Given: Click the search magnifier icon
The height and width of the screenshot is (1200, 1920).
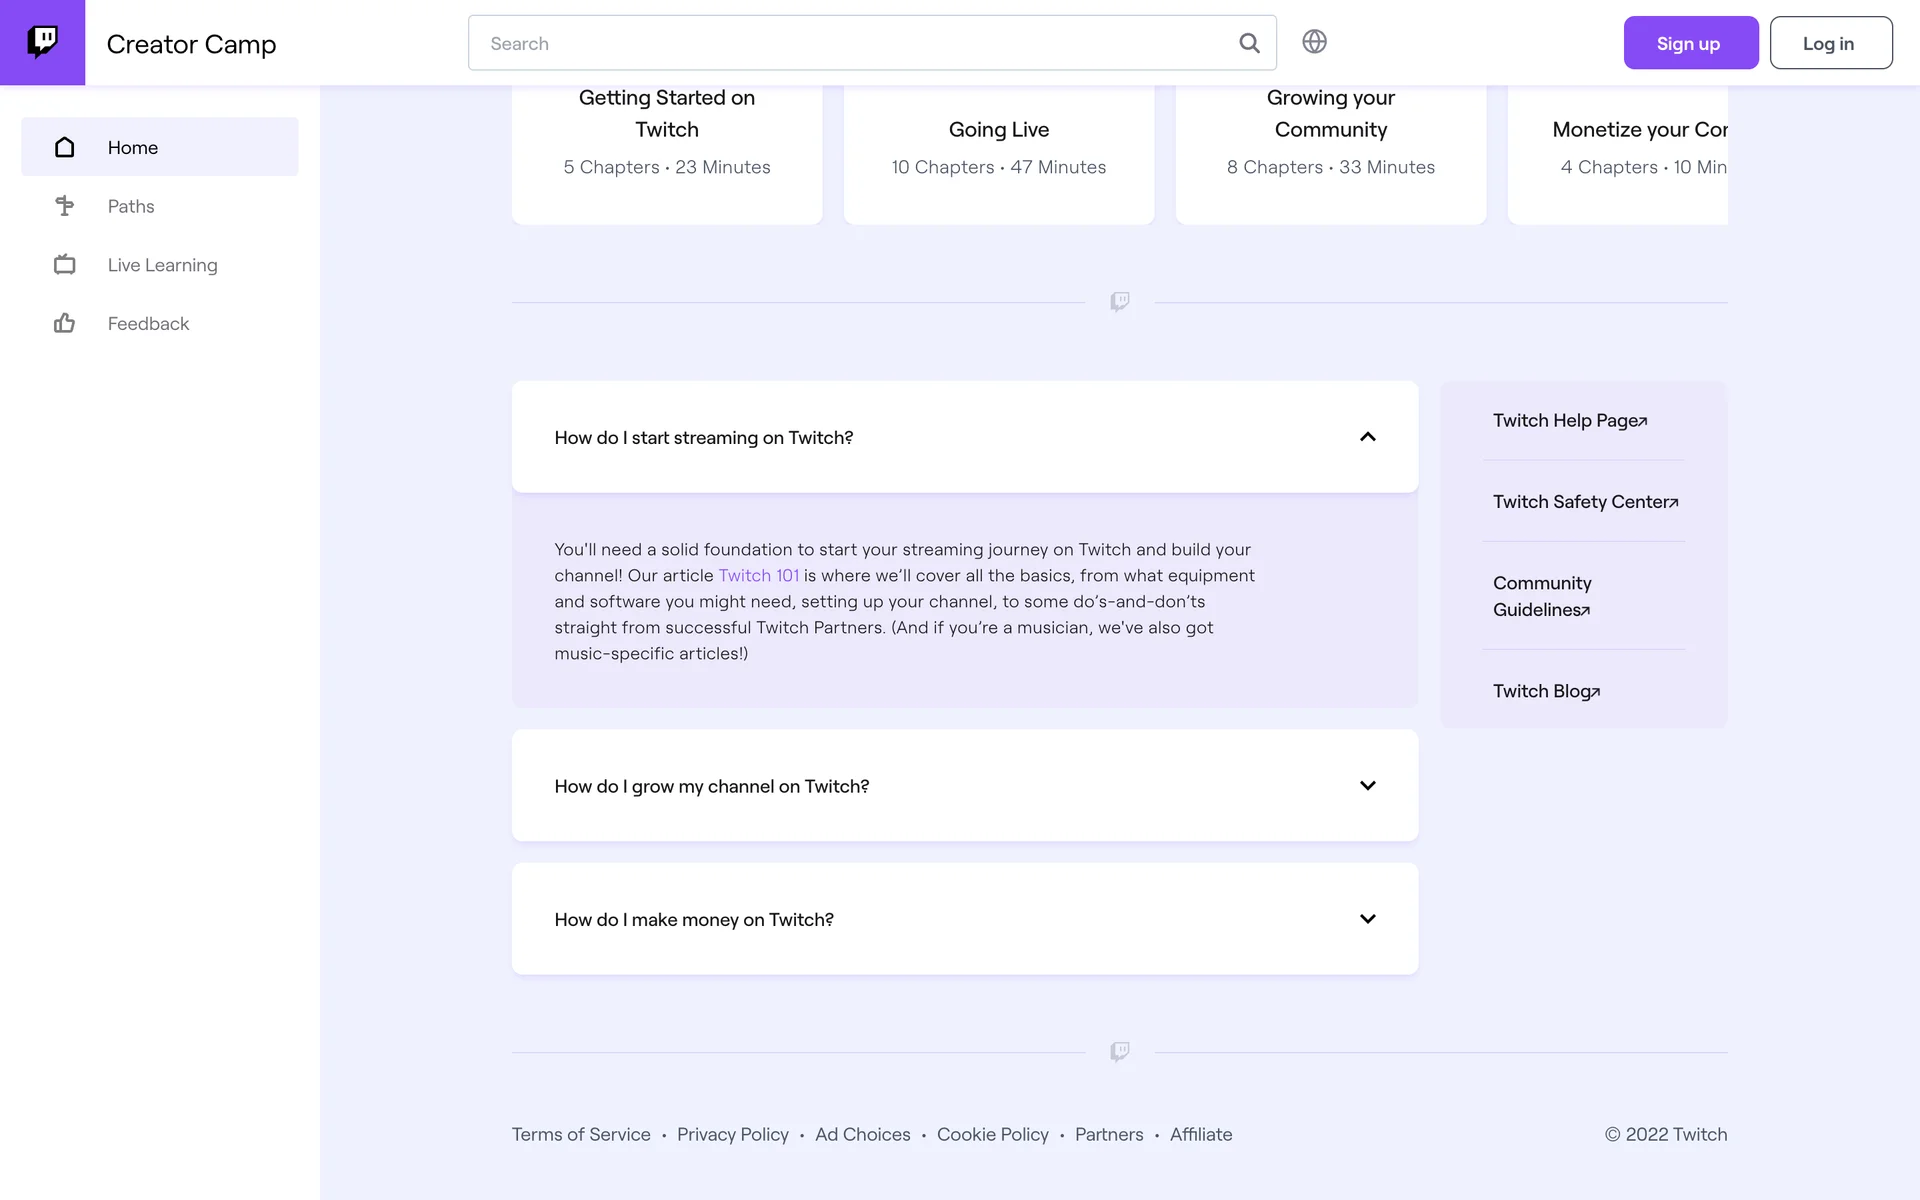Looking at the screenshot, I should tap(1249, 43).
